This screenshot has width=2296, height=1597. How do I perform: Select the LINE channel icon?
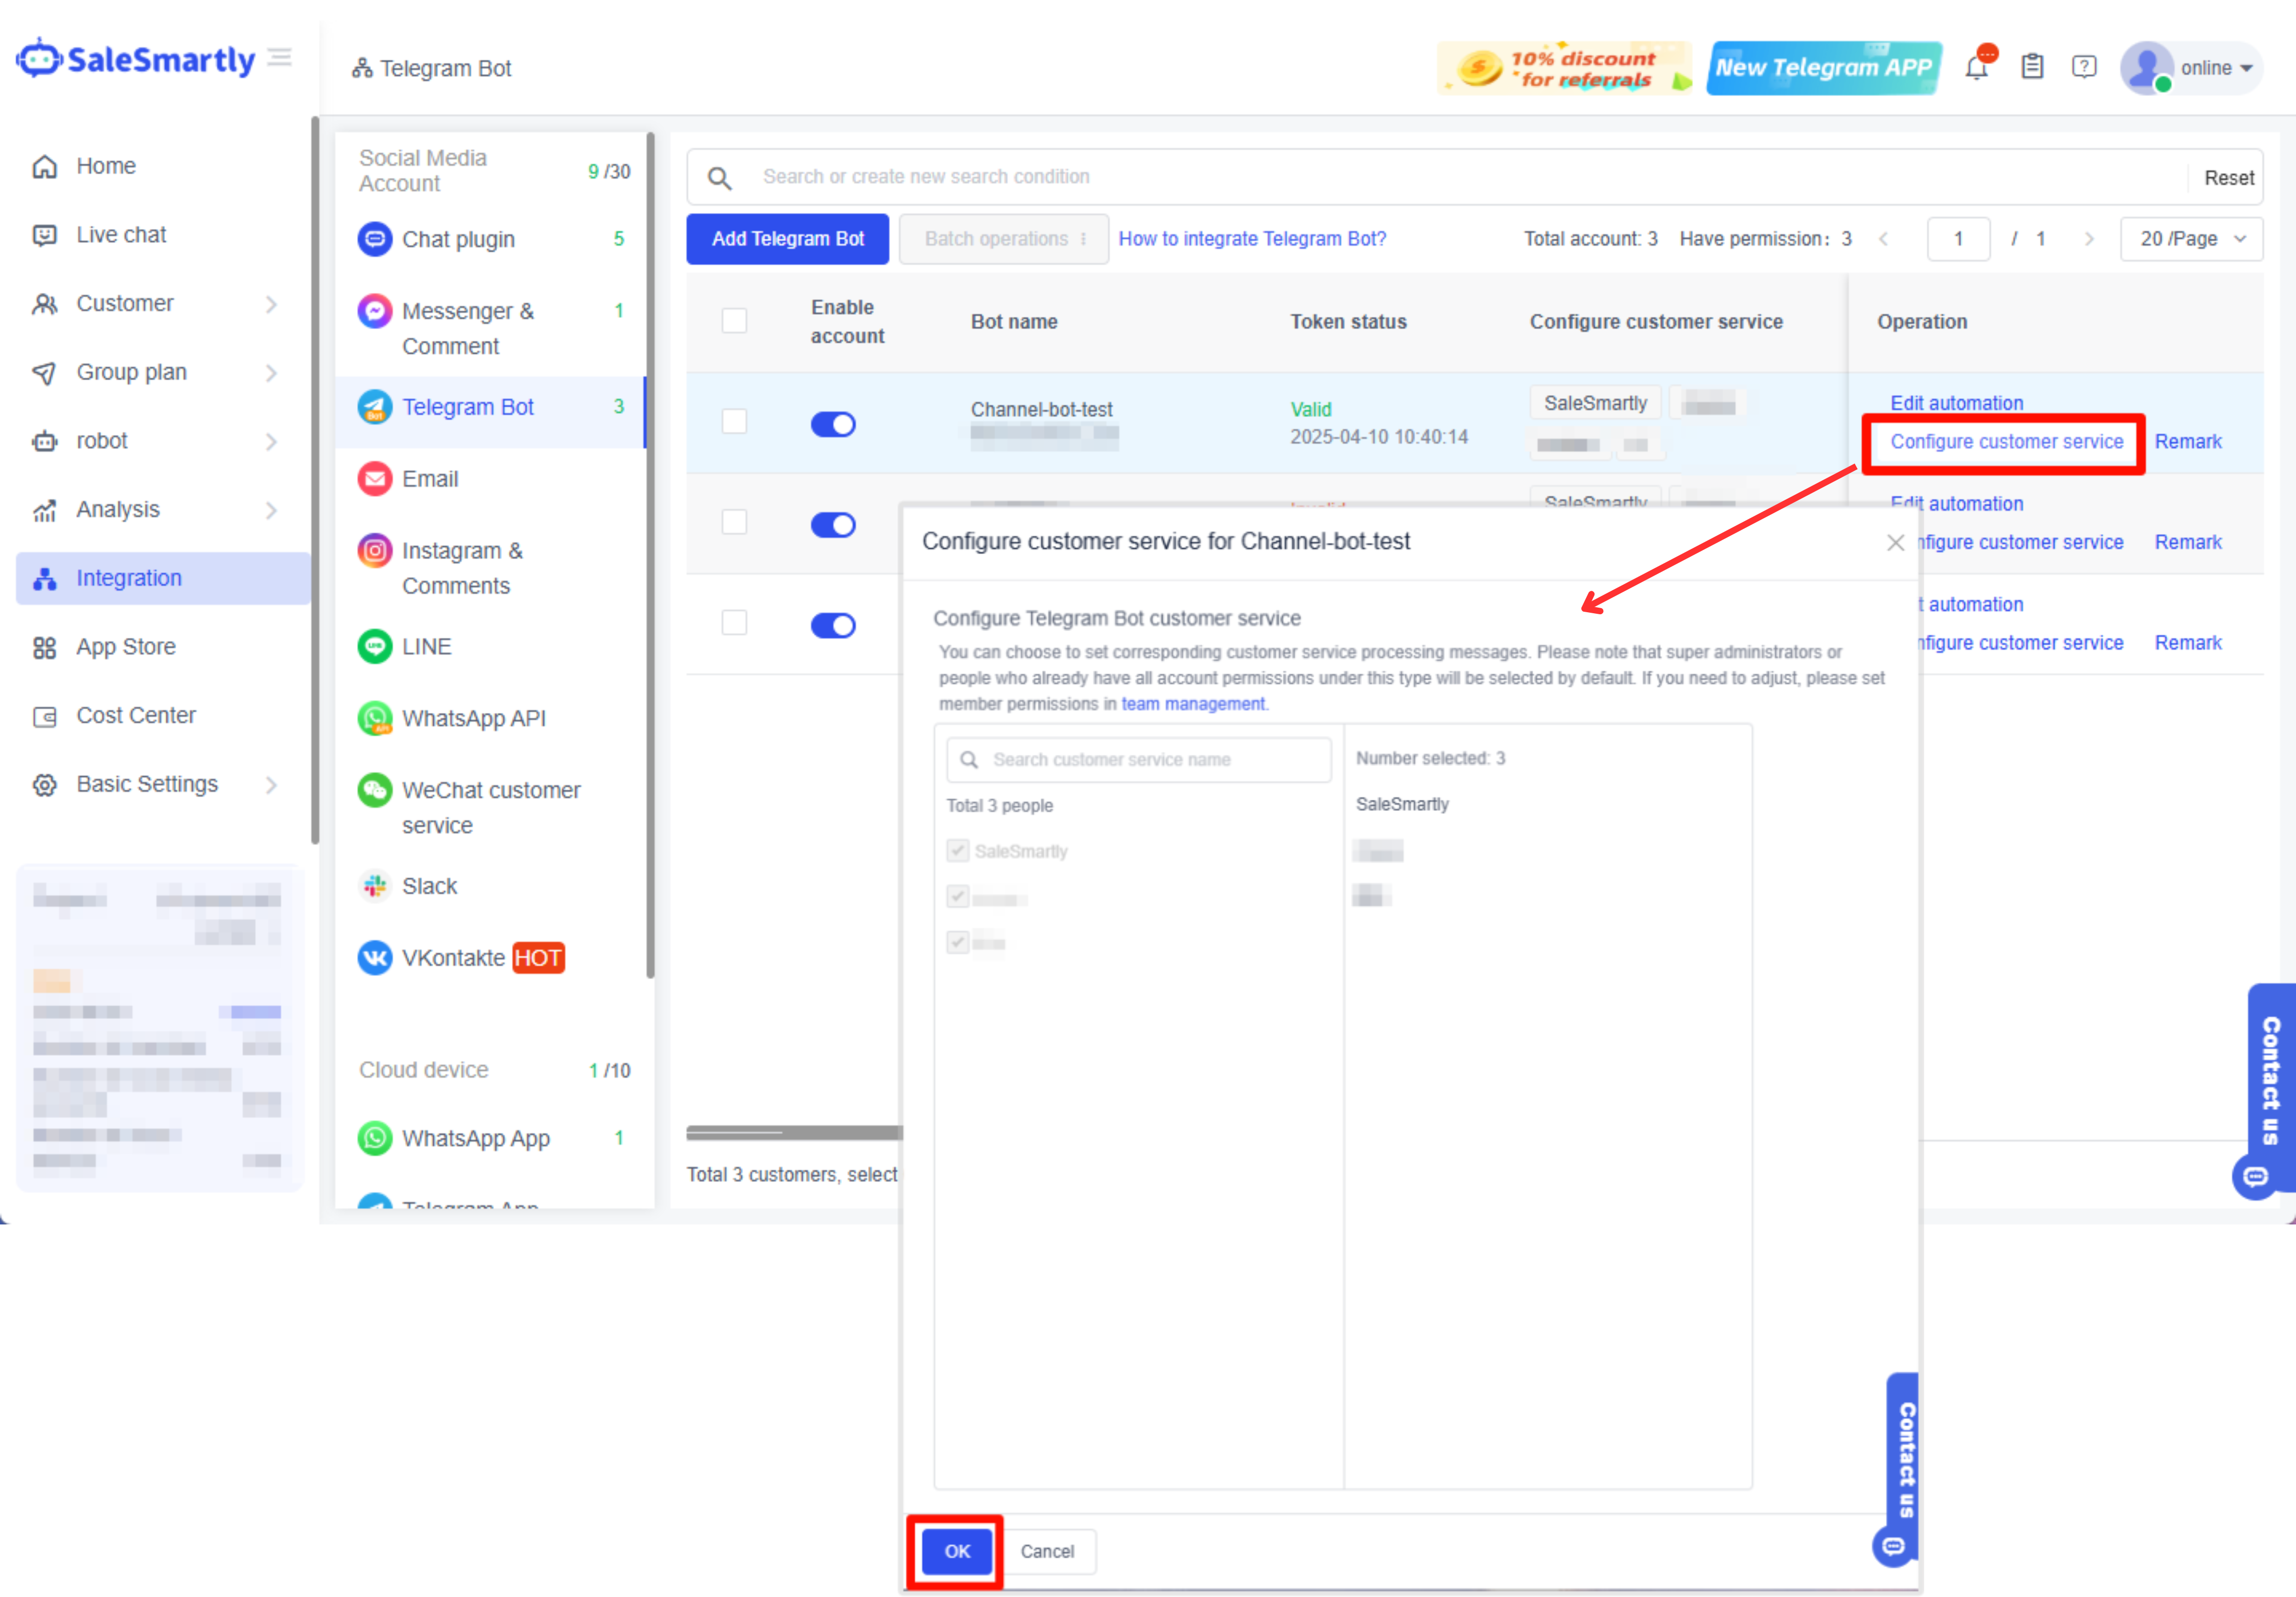point(374,646)
